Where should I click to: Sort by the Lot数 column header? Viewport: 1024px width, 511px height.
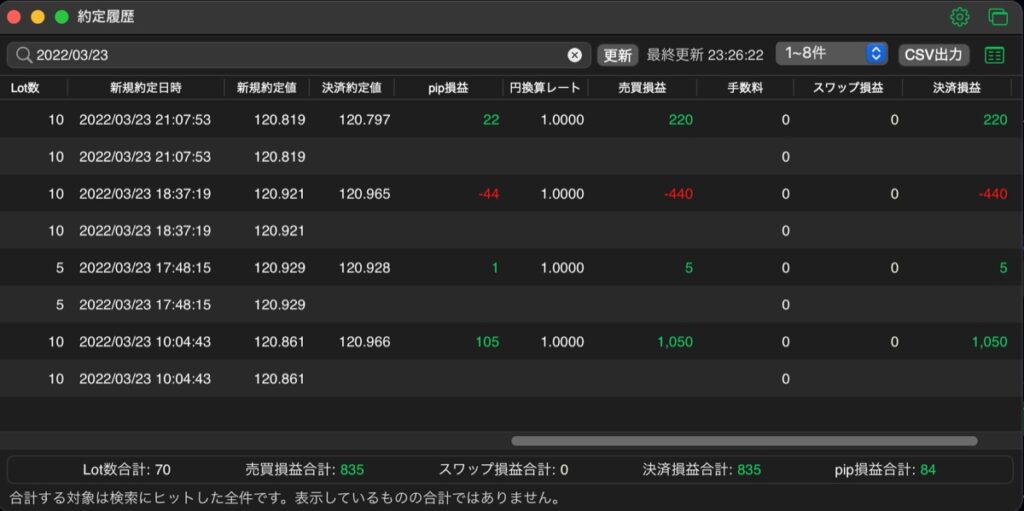(x=25, y=88)
